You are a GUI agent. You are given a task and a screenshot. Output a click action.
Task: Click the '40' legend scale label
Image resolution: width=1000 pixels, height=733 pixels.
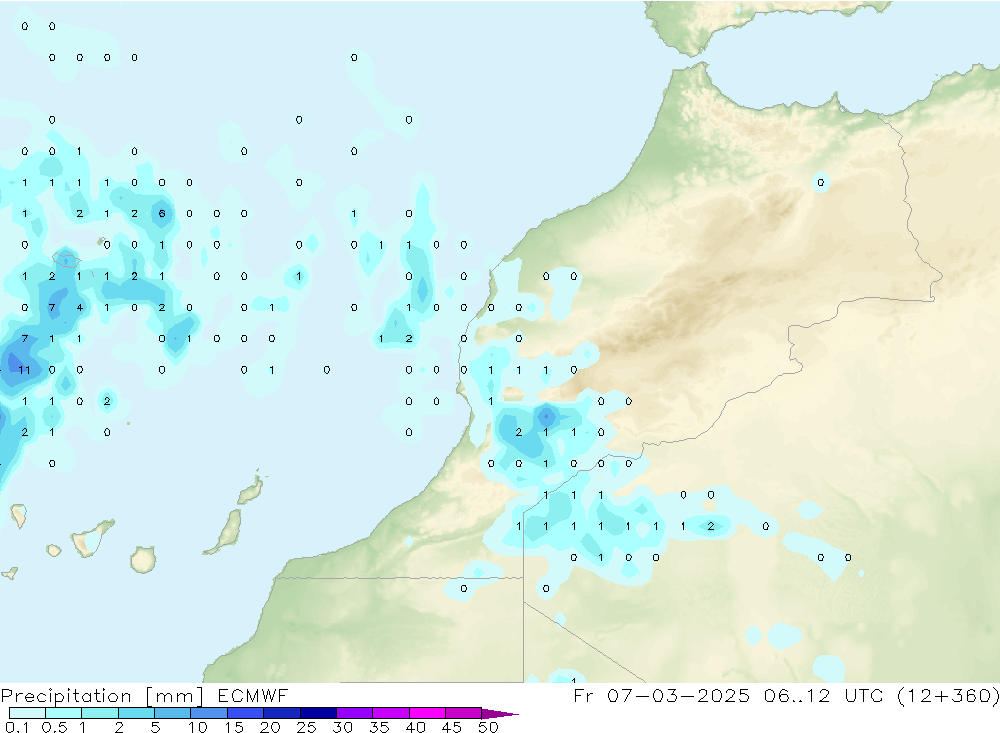click(x=415, y=727)
